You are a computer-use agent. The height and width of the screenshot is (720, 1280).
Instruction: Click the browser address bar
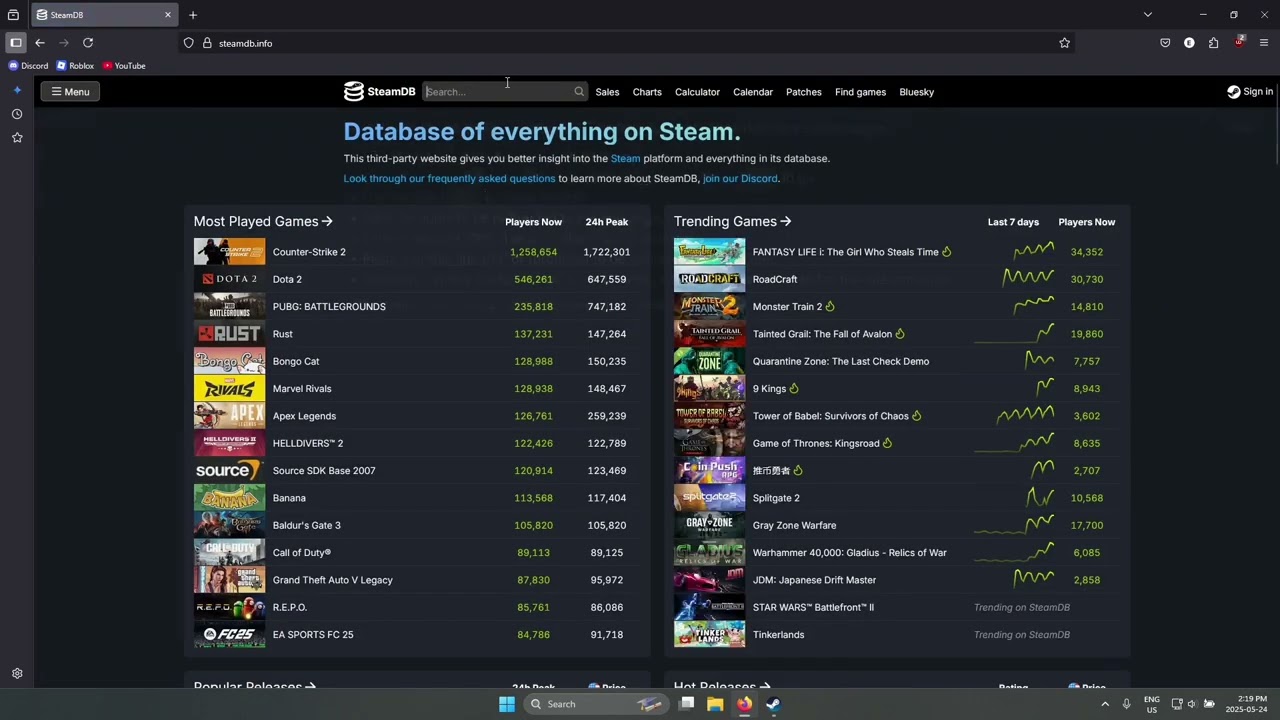630,43
